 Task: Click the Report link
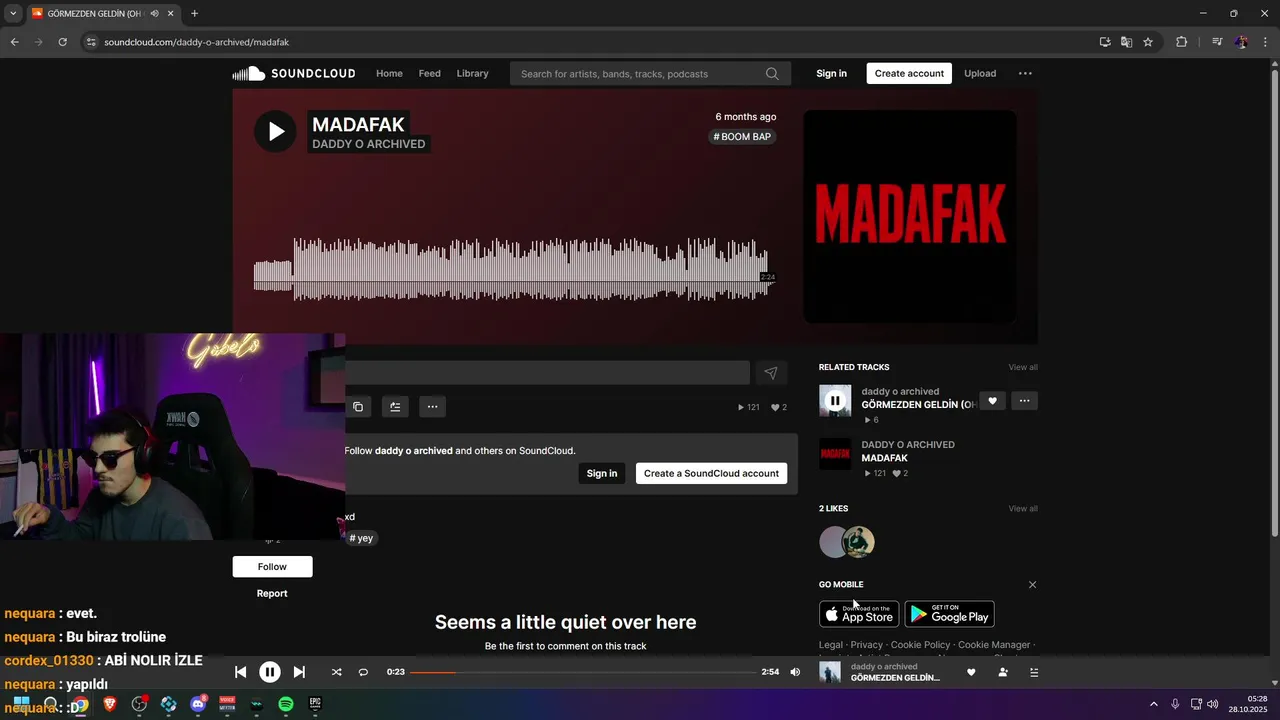(272, 593)
